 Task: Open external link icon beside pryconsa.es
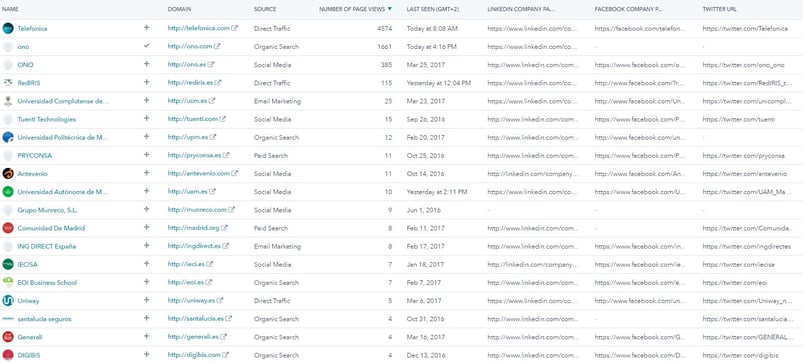226,155
